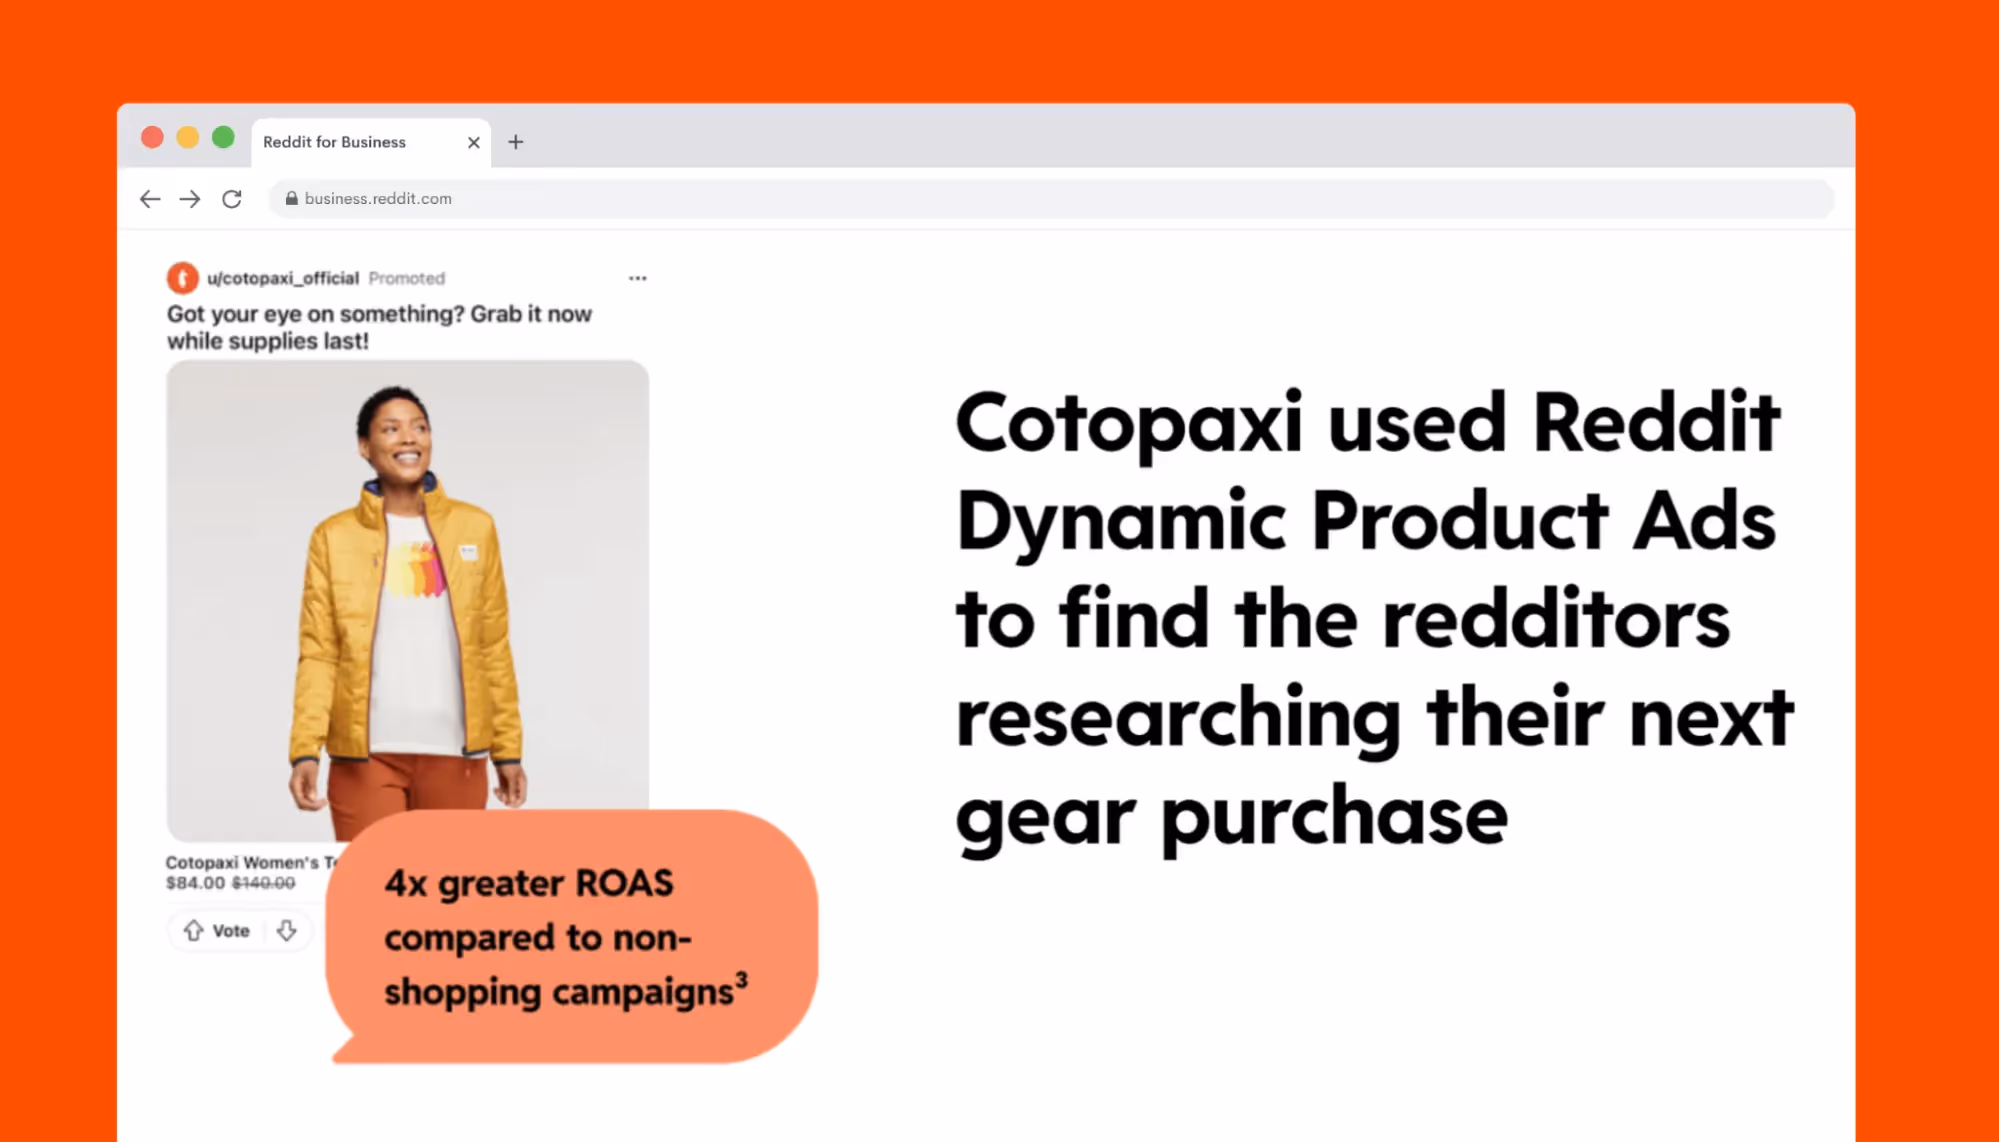
Task: Open the three-dot overflow menu on the post
Action: pyautogui.click(x=637, y=278)
